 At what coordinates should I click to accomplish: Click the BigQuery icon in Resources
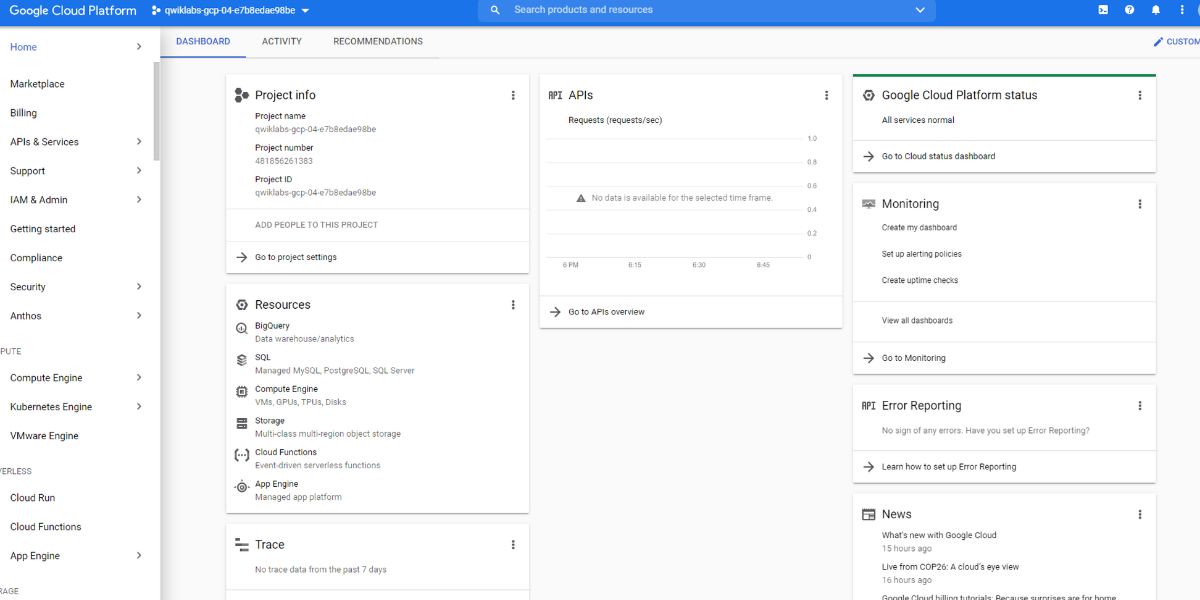[241, 327]
